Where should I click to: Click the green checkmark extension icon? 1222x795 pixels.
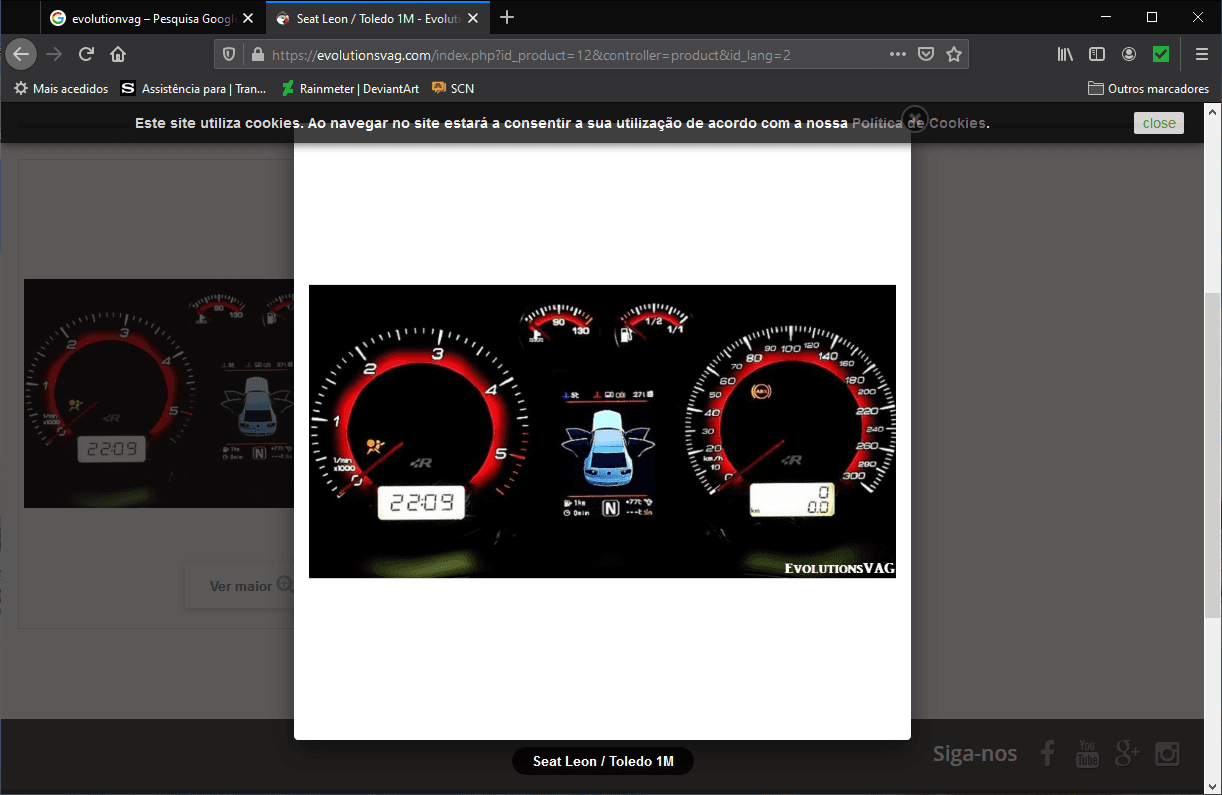click(x=1161, y=54)
